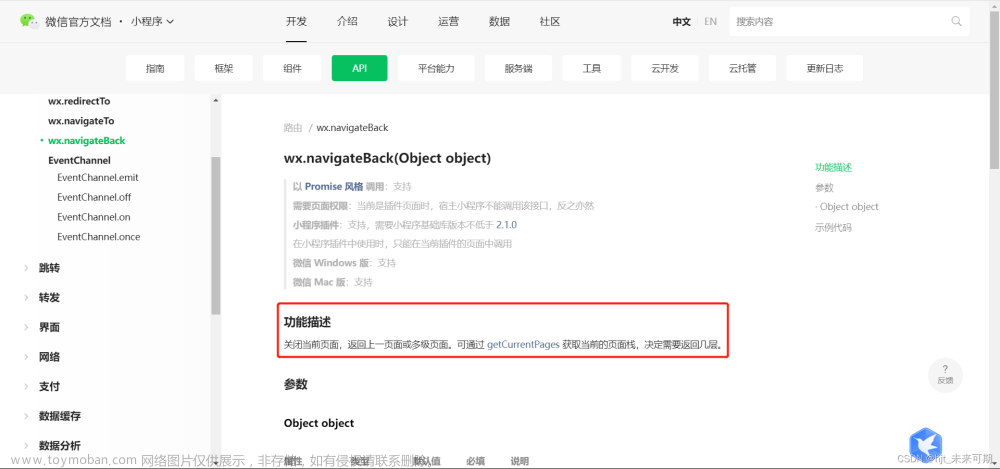Image resolution: width=1000 pixels, height=469 pixels.
Task: Open the 框架 category button
Action: point(224,68)
